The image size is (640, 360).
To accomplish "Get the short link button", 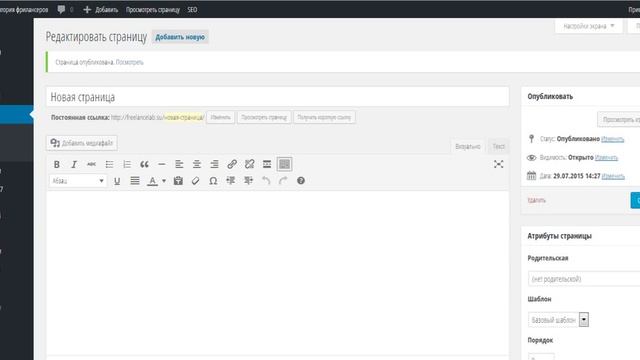I will tap(324, 118).
